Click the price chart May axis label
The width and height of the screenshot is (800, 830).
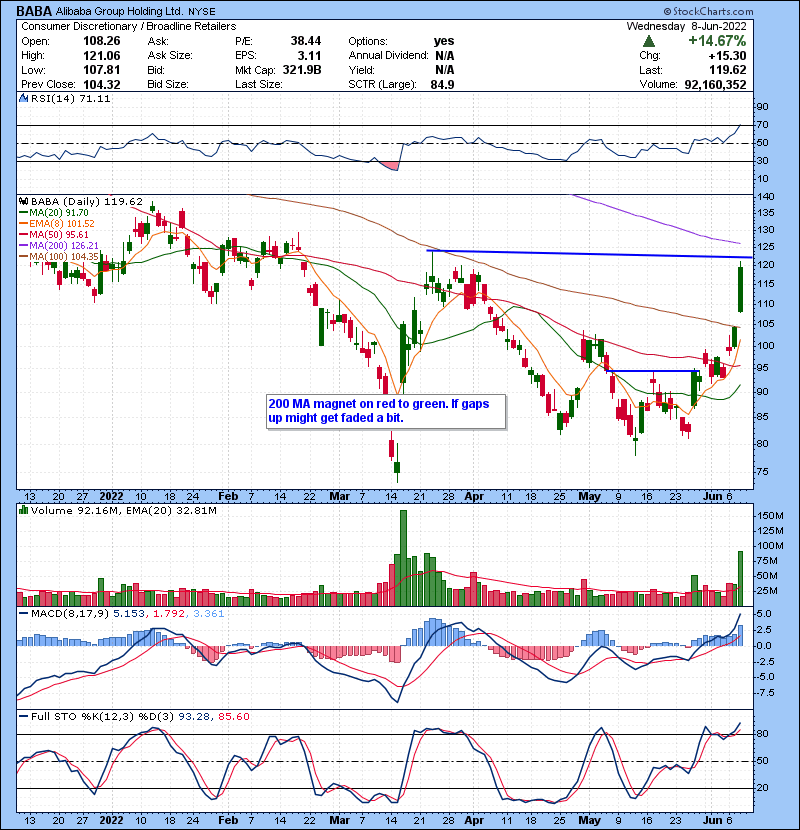[x=589, y=497]
